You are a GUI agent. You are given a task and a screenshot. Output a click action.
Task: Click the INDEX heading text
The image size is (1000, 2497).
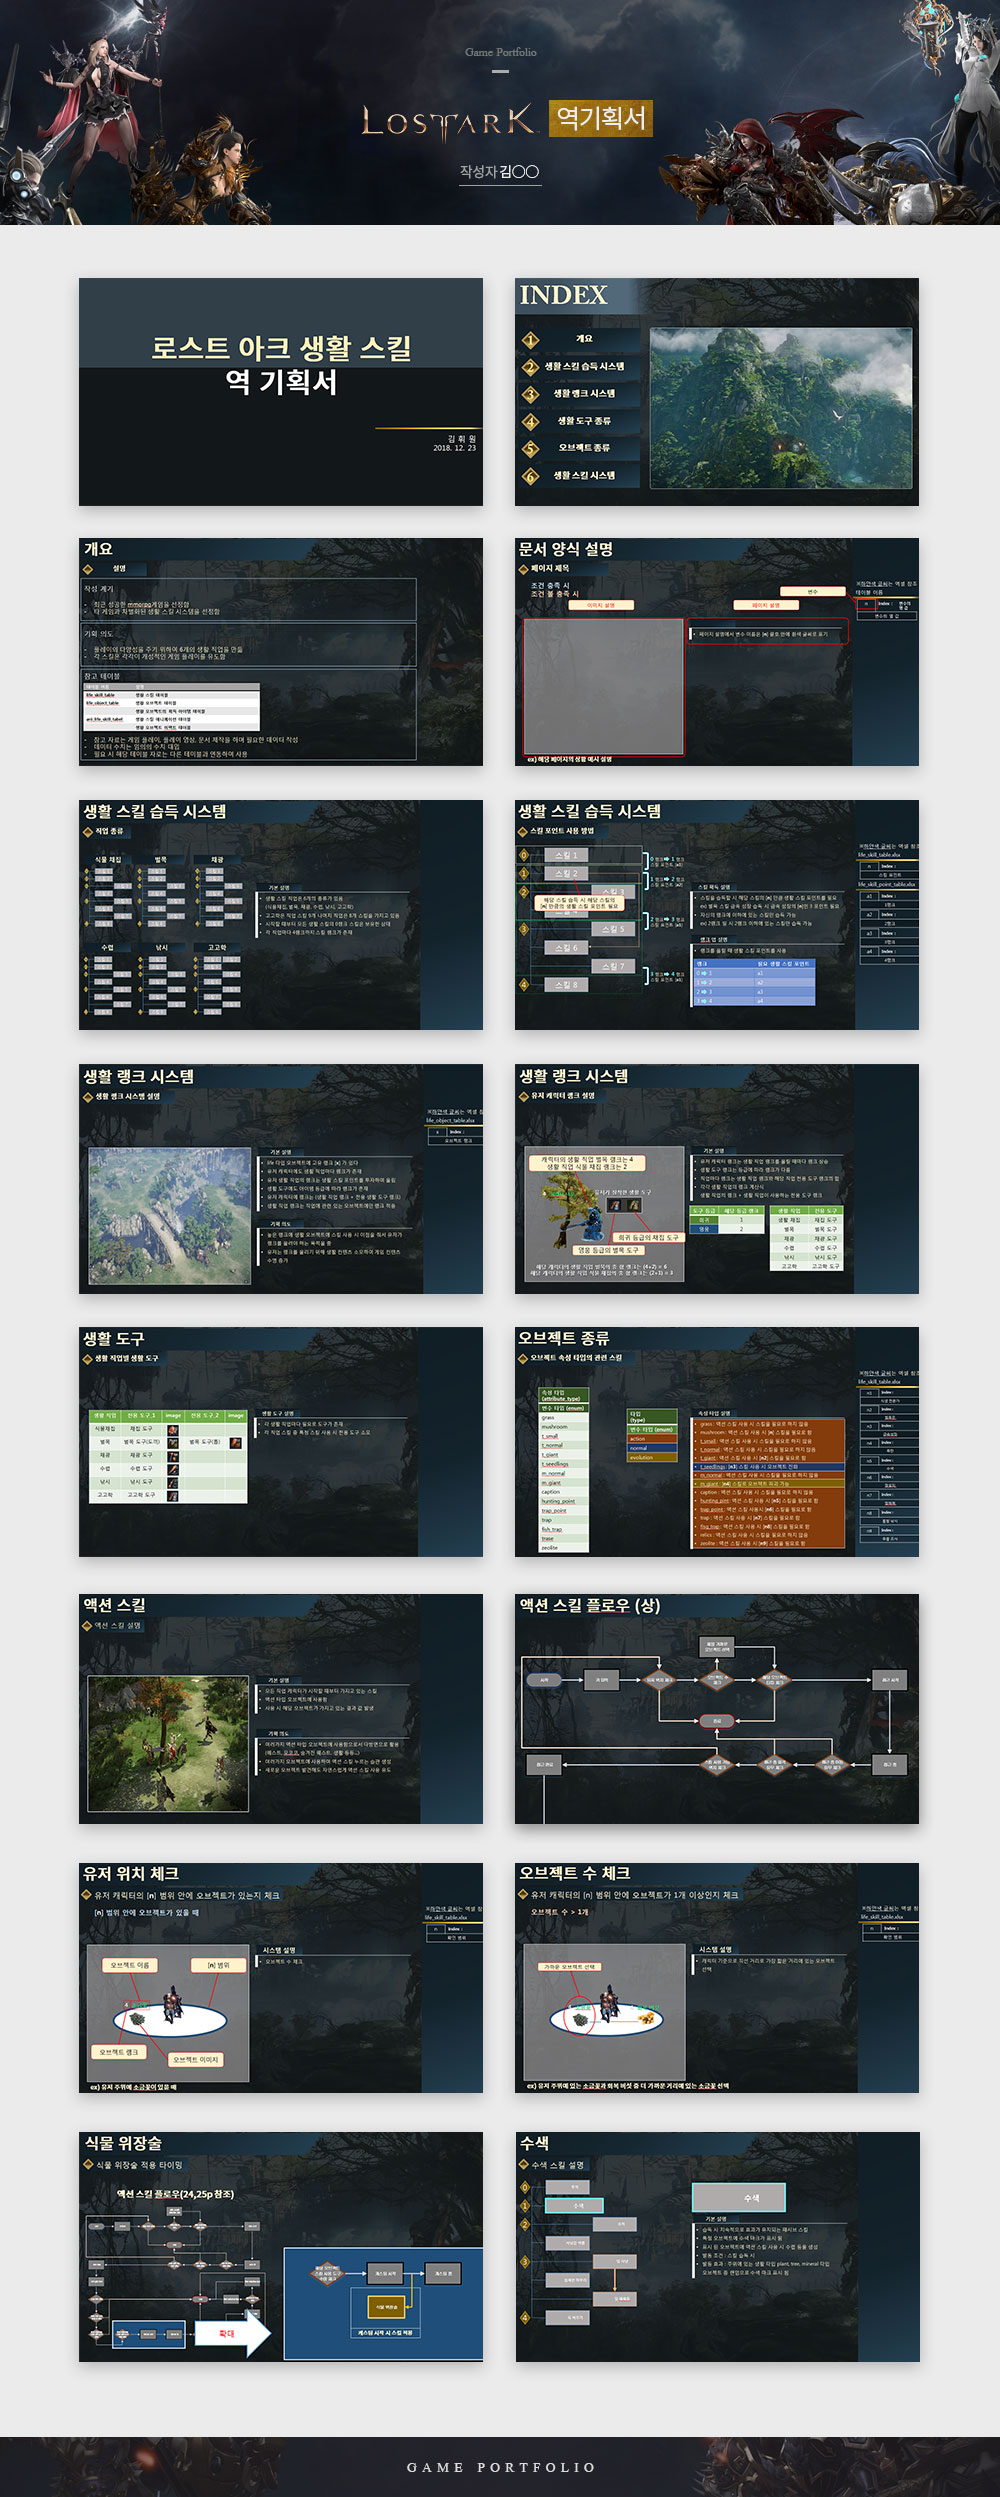563,295
